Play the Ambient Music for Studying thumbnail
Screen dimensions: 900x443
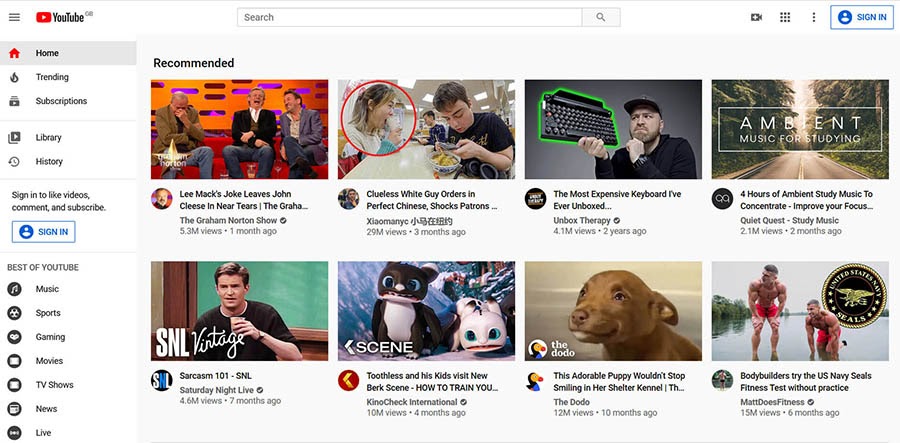click(800, 129)
